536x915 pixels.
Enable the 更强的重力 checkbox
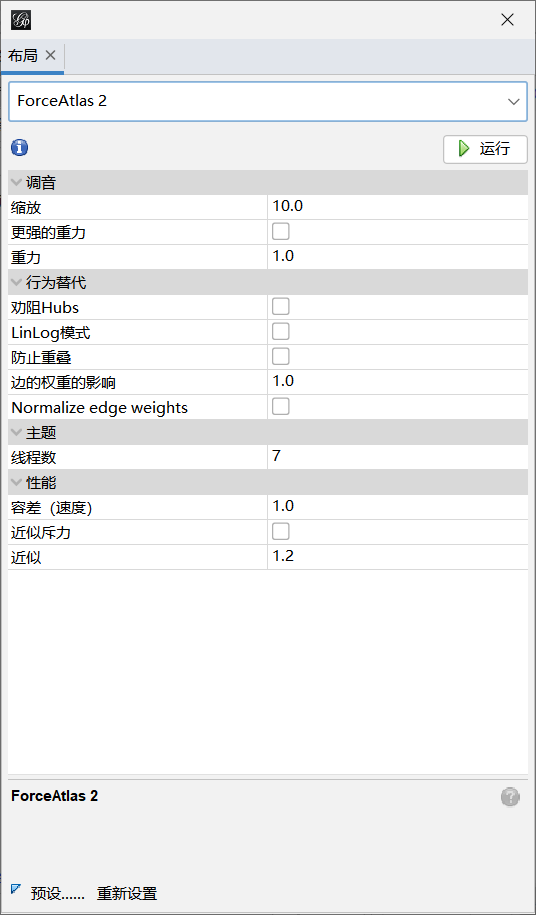tap(281, 232)
